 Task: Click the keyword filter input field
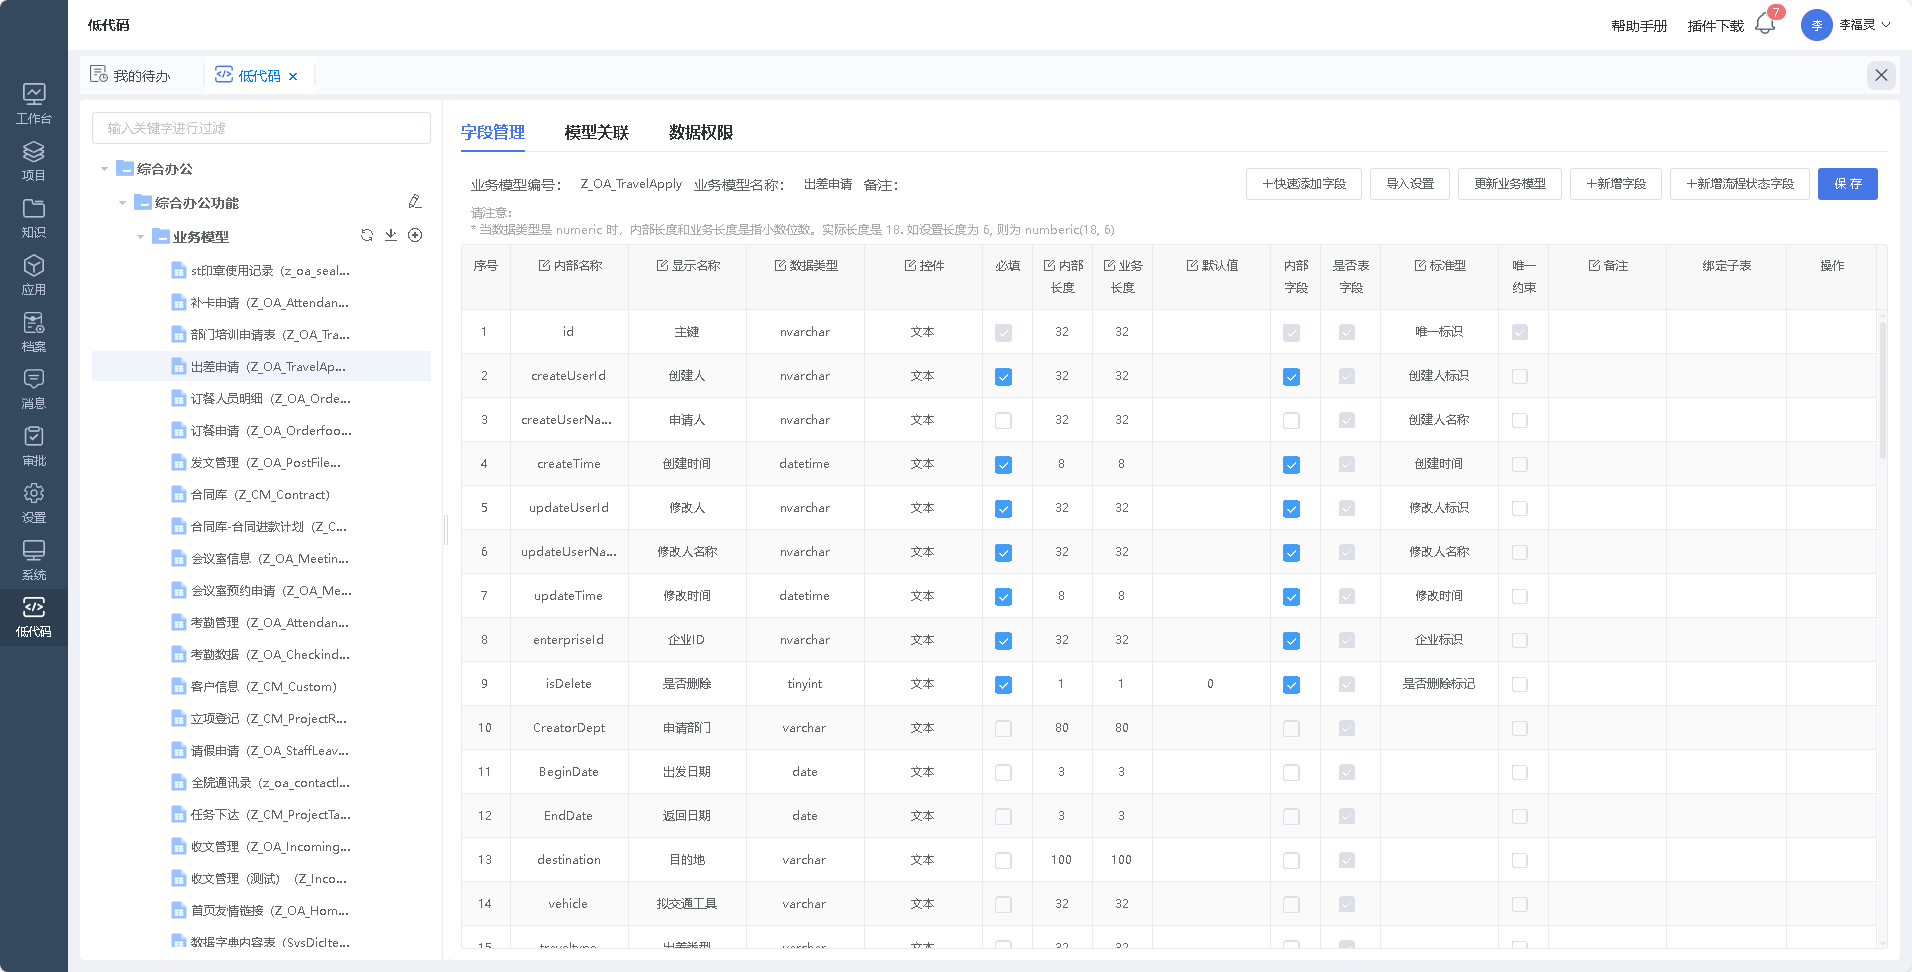[261, 128]
